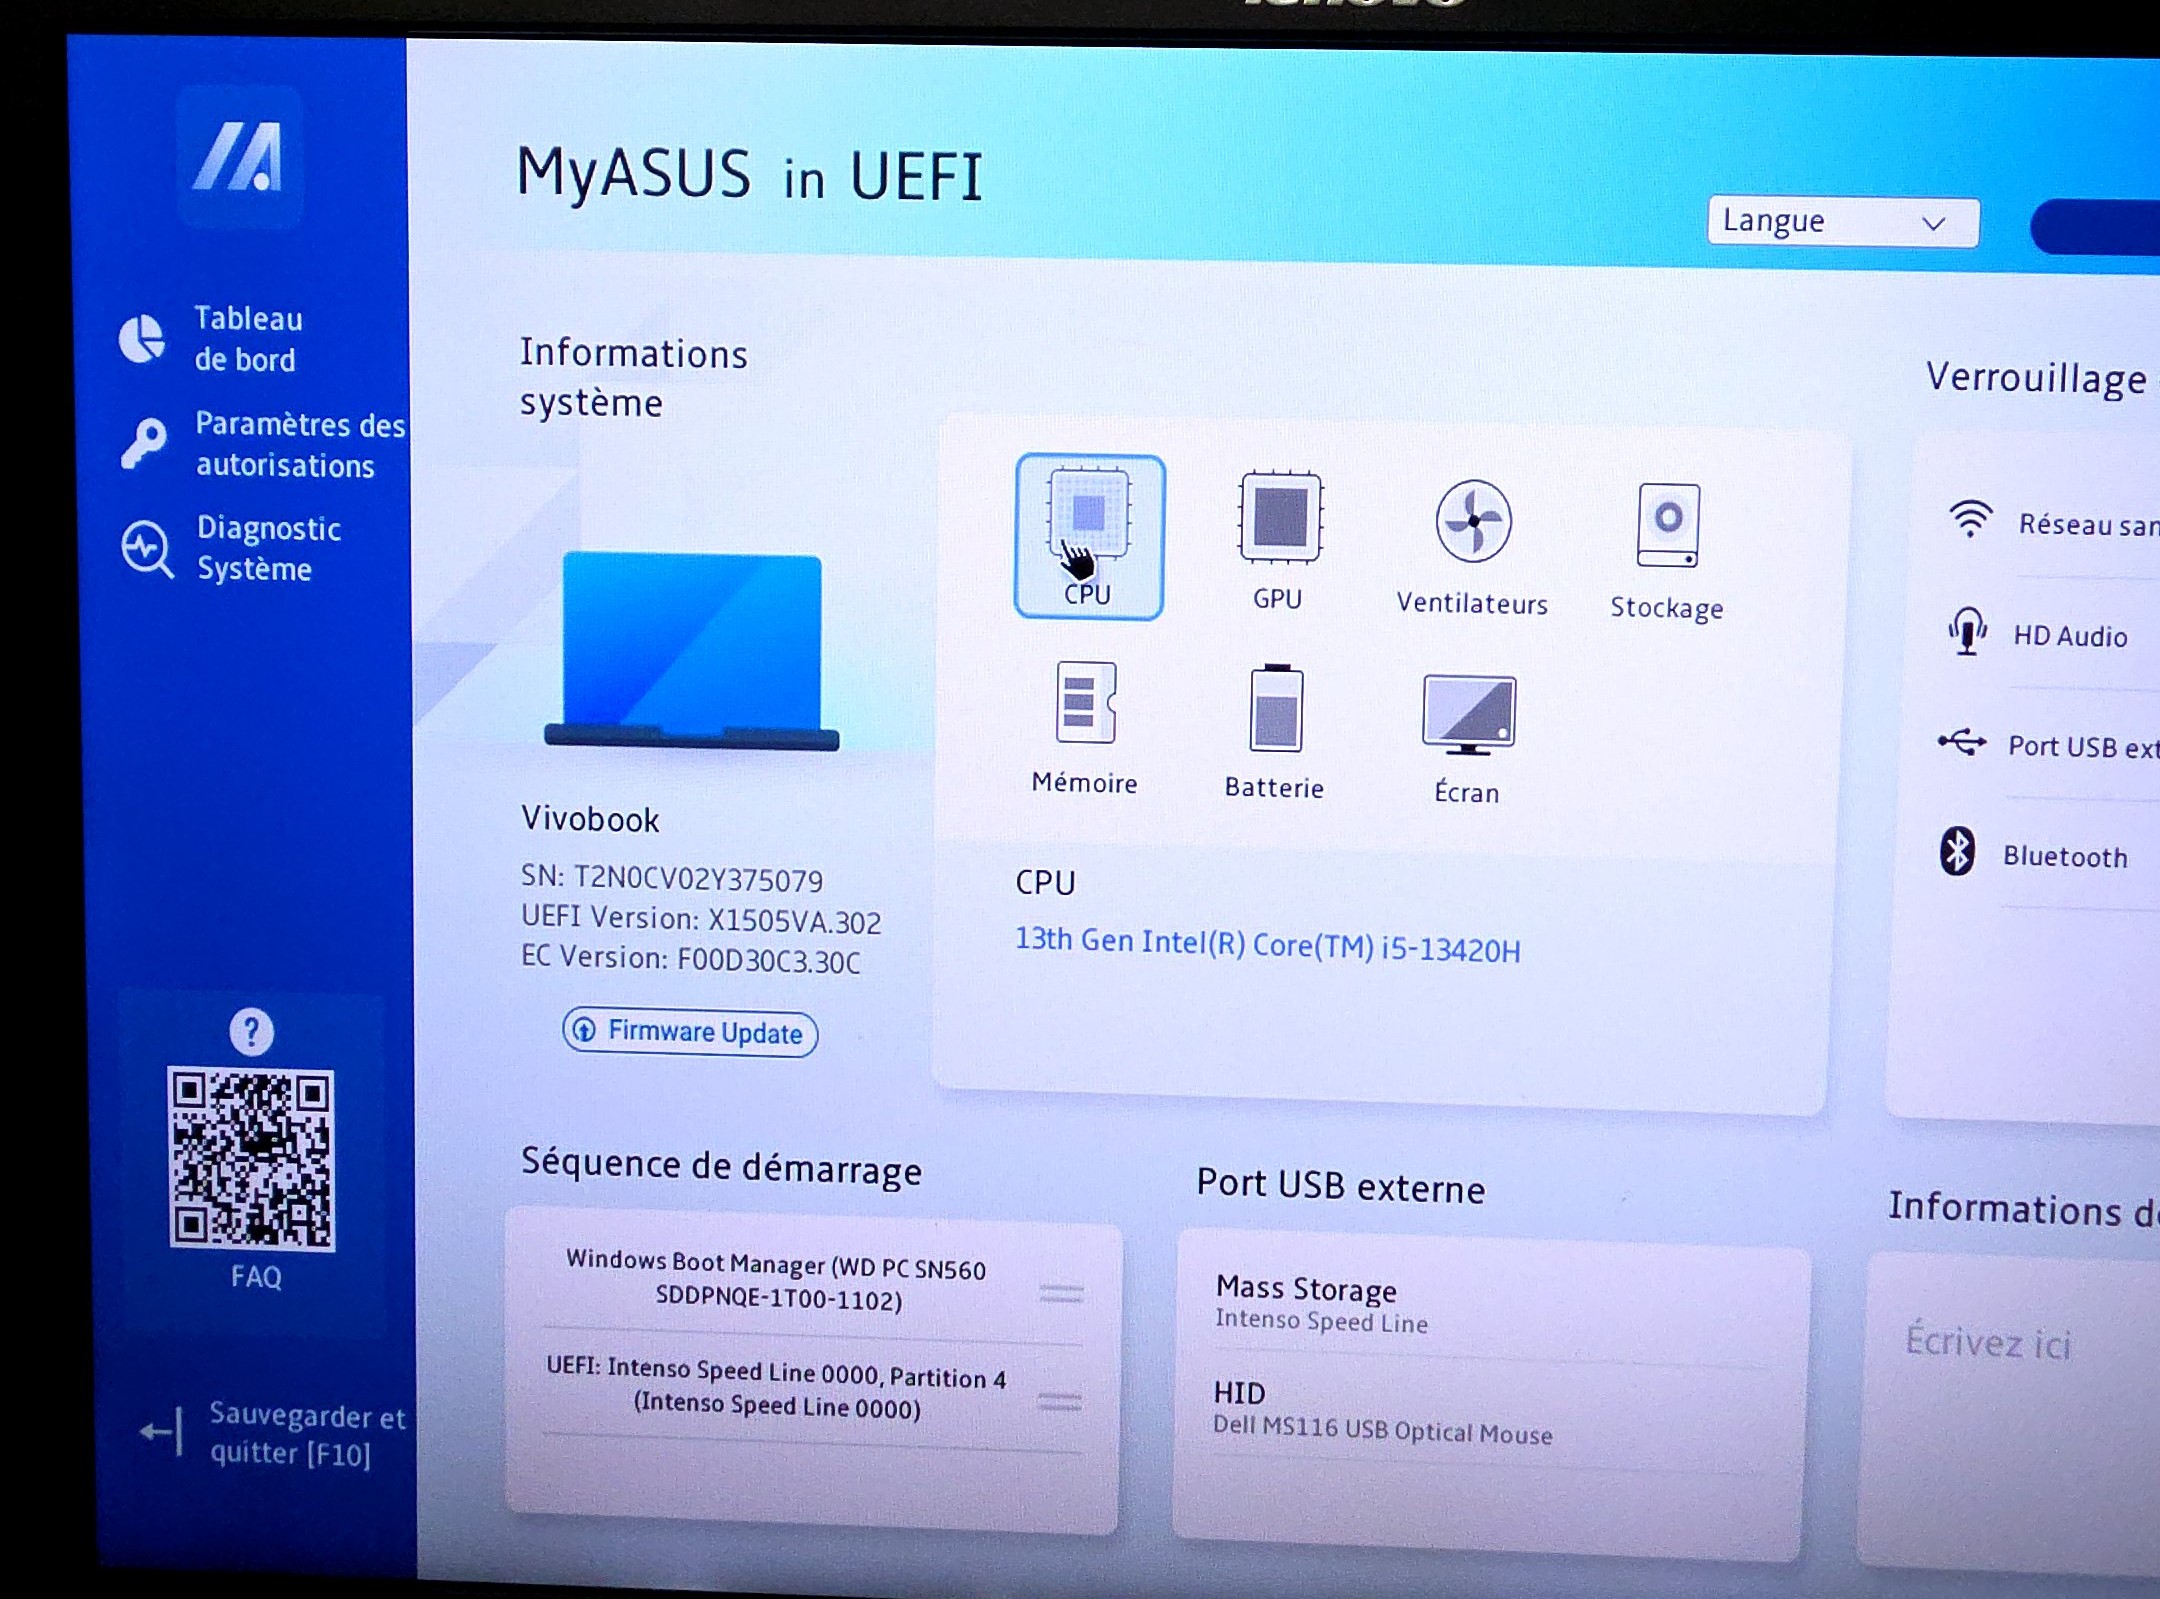
Task: Click the Intenso Speed Line boot reorder handle
Action: pyautogui.click(x=1059, y=1403)
